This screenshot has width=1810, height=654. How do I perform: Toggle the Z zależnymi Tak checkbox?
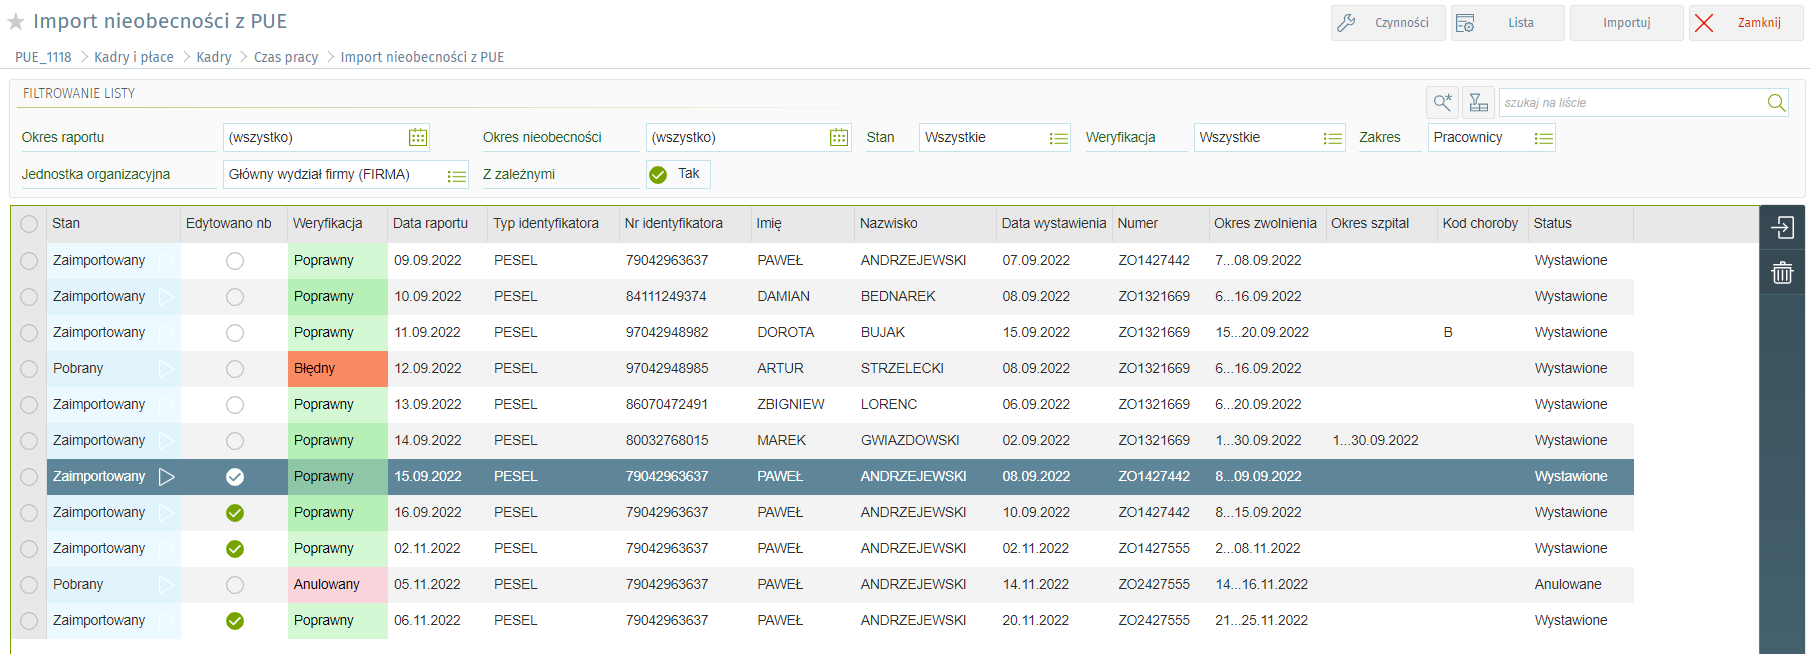pyautogui.click(x=658, y=175)
